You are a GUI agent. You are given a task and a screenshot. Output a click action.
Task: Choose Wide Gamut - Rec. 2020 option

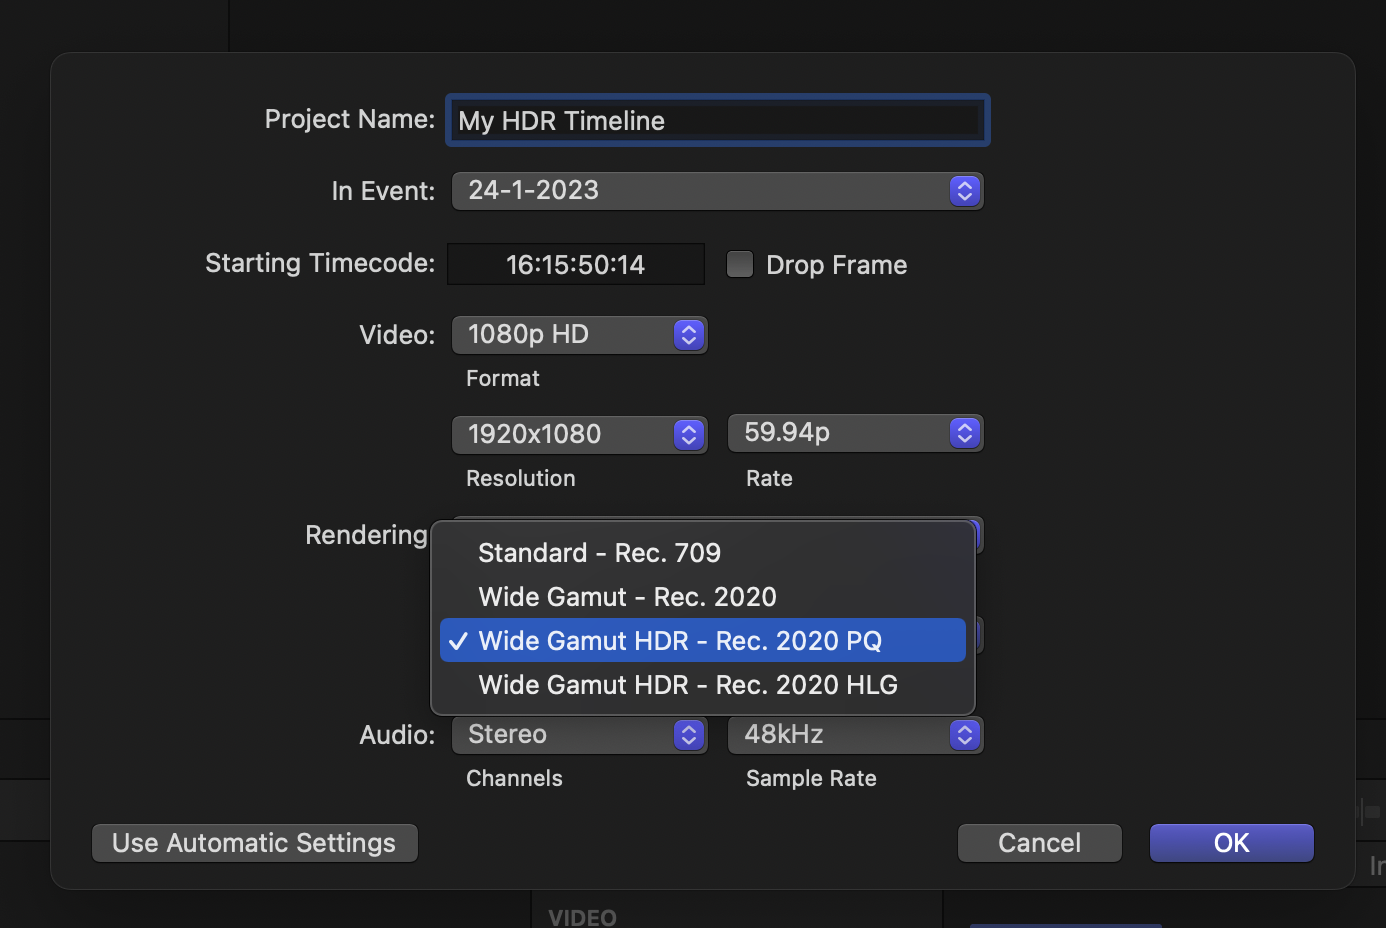(x=627, y=597)
